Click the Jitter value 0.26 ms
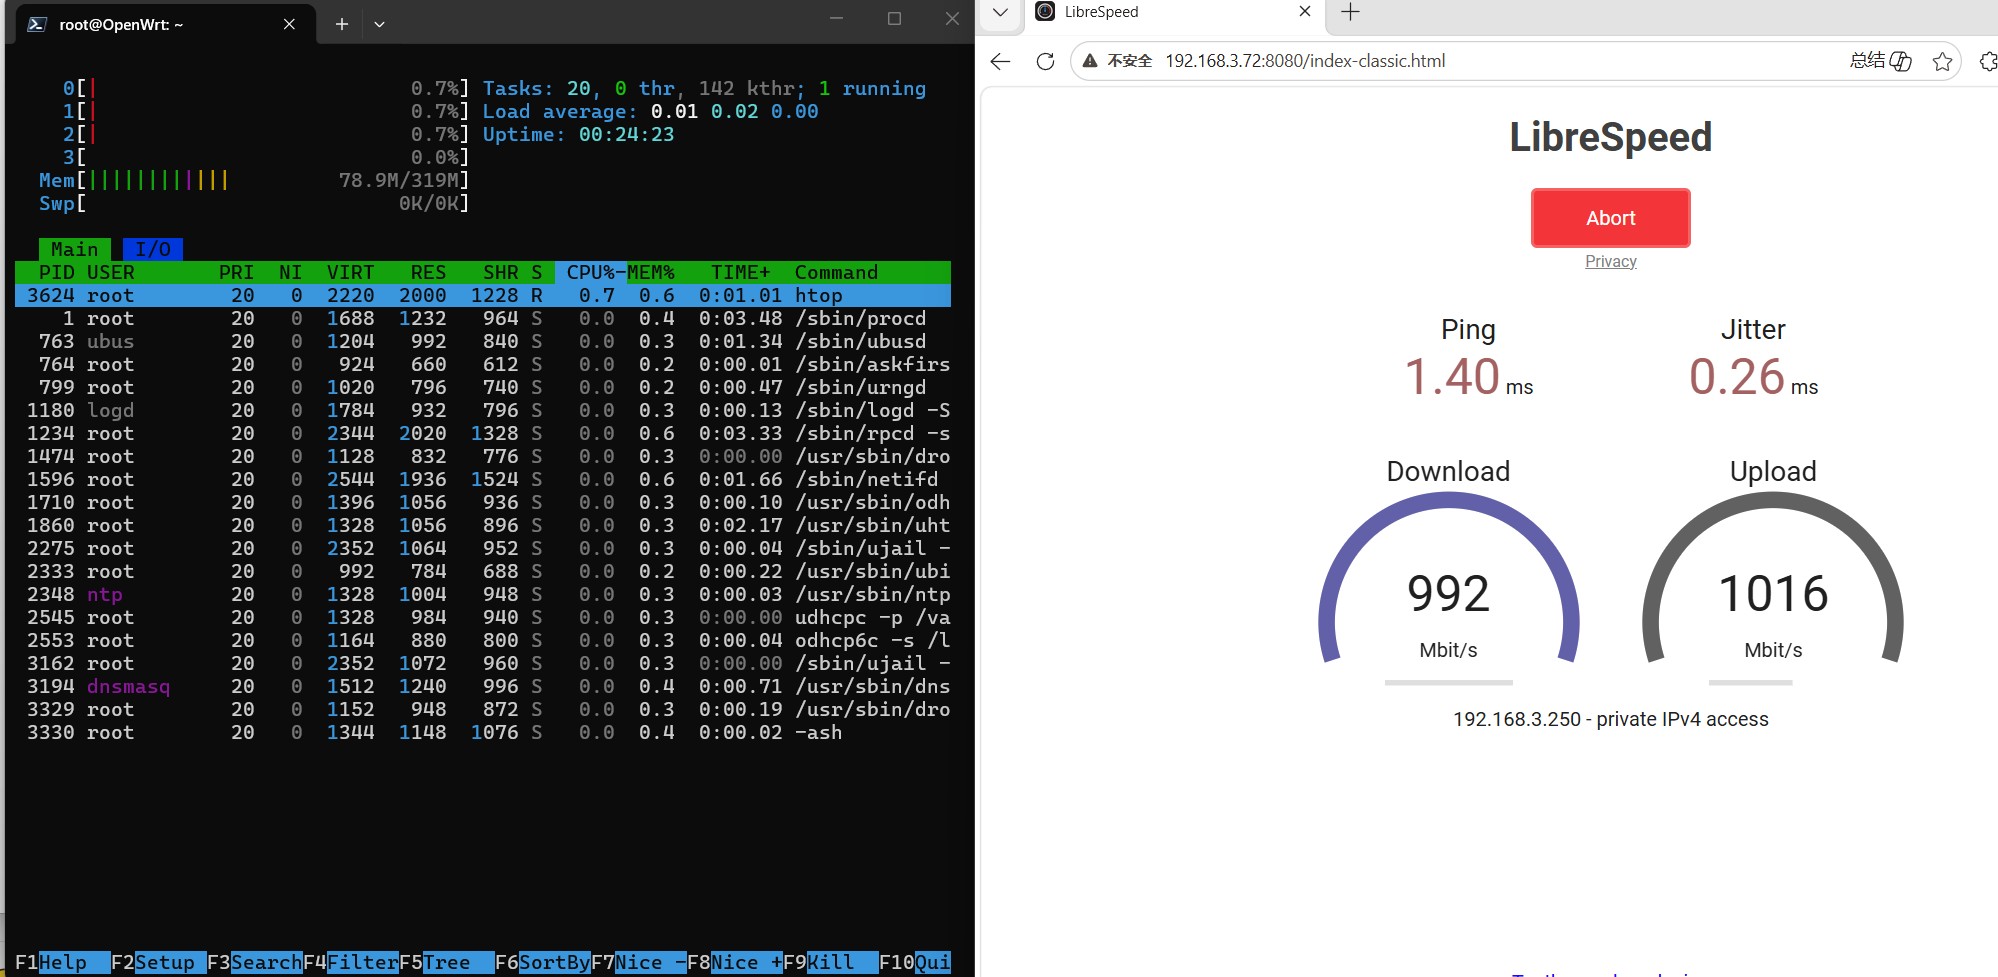Image resolution: width=1998 pixels, height=977 pixels. tap(1753, 377)
